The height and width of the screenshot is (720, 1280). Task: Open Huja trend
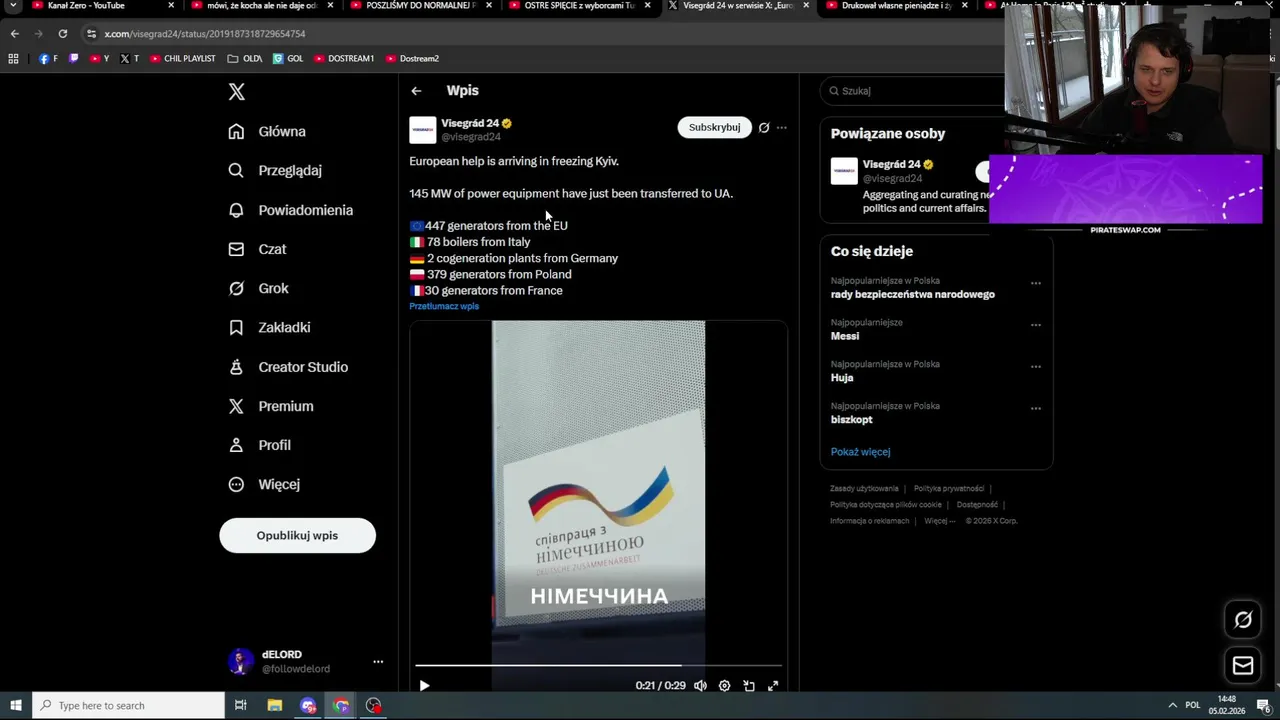tap(841, 378)
